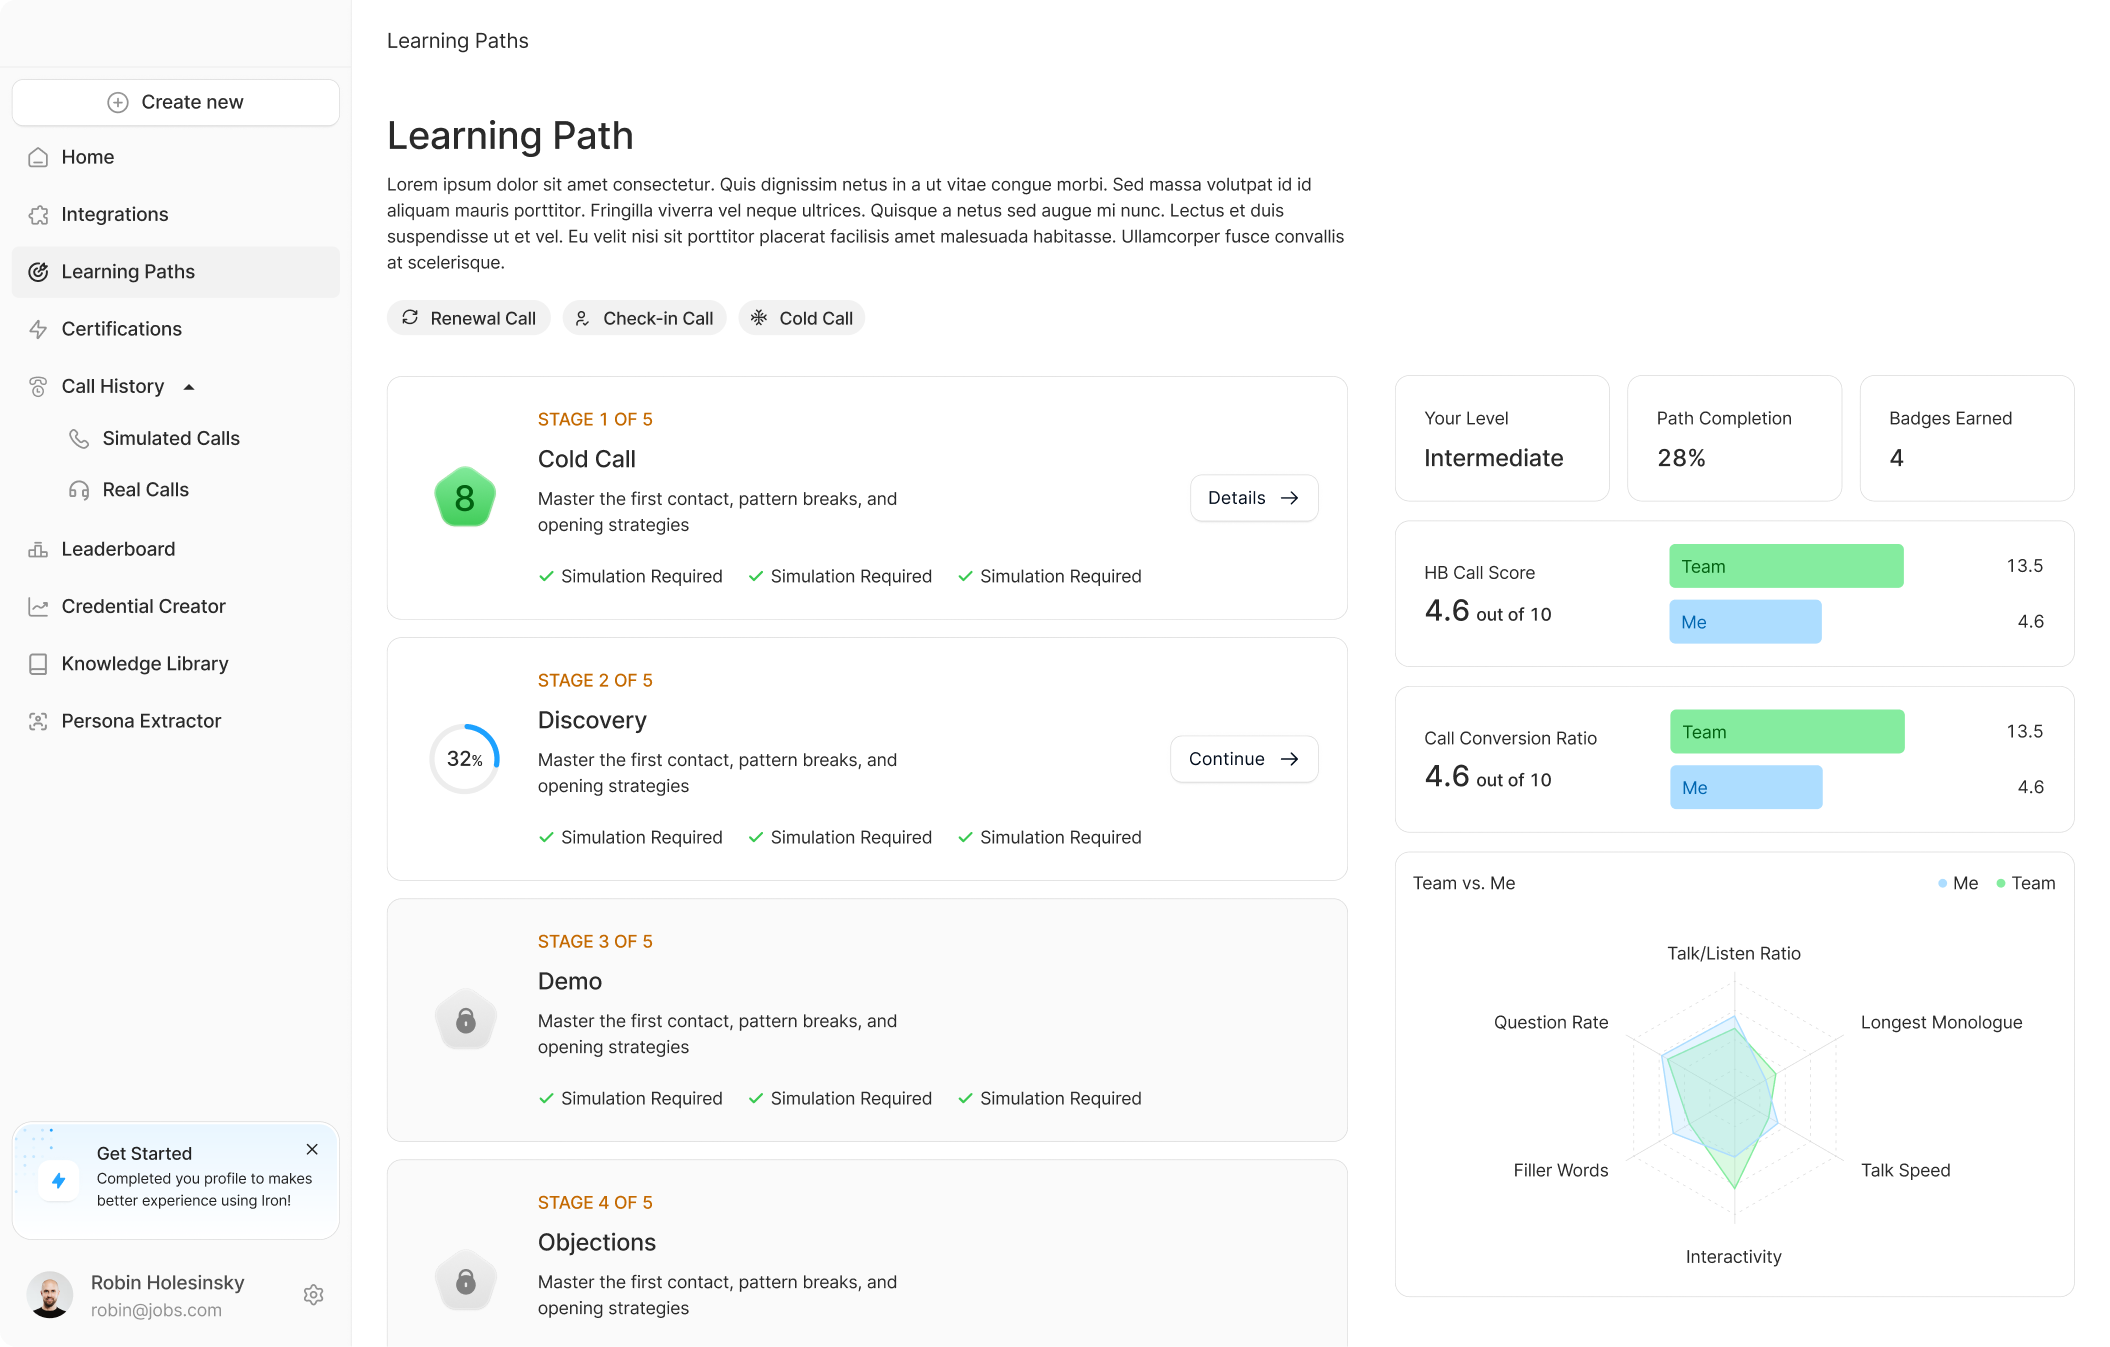
Task: Open Certifications in the sidebar
Action: (x=175, y=329)
